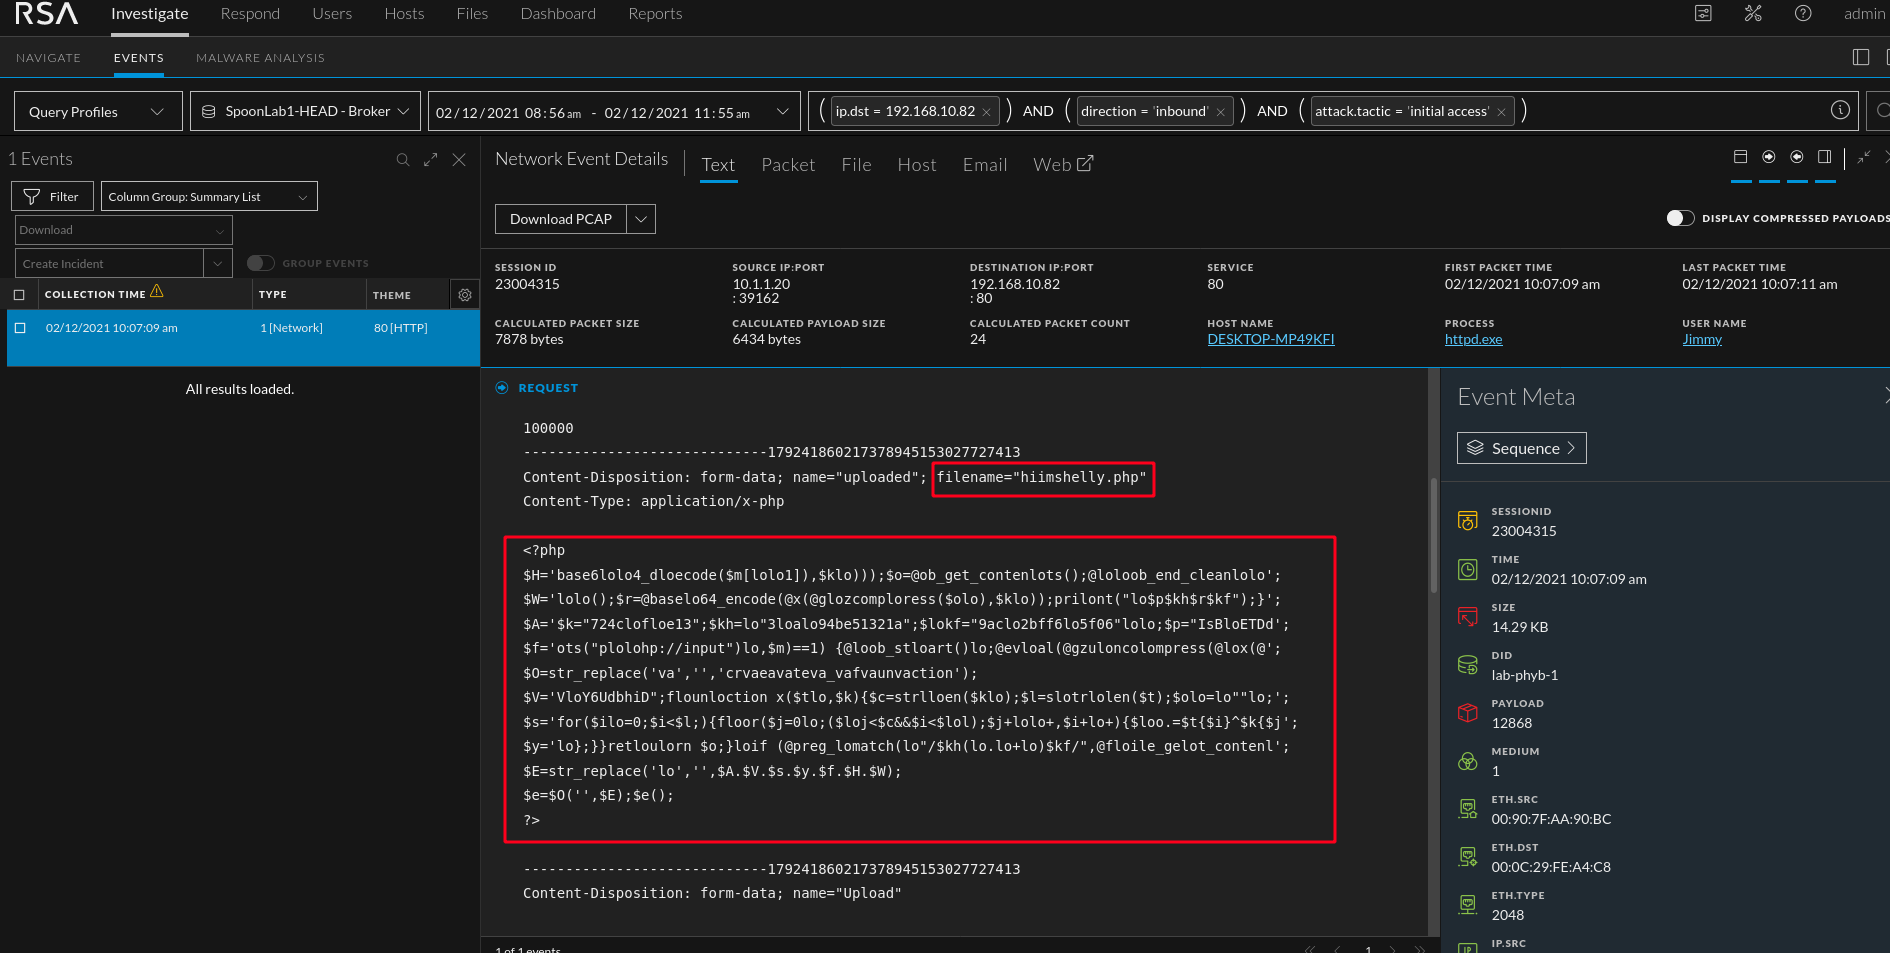Select the search magnifier icon above the events list
Screen dimensions: 1890x953
pos(403,159)
